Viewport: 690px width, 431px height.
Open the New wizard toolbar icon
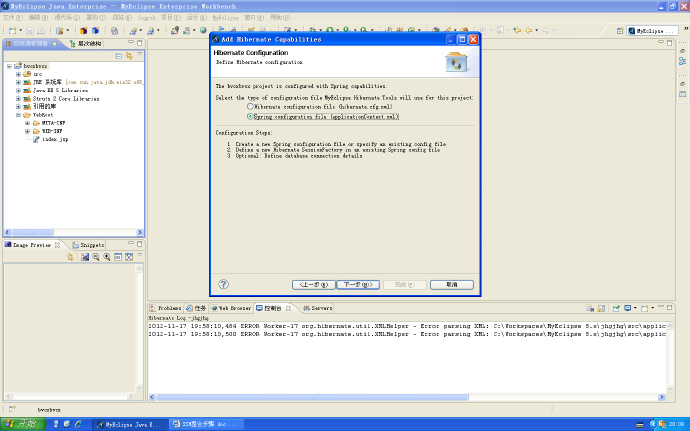pos(12,30)
